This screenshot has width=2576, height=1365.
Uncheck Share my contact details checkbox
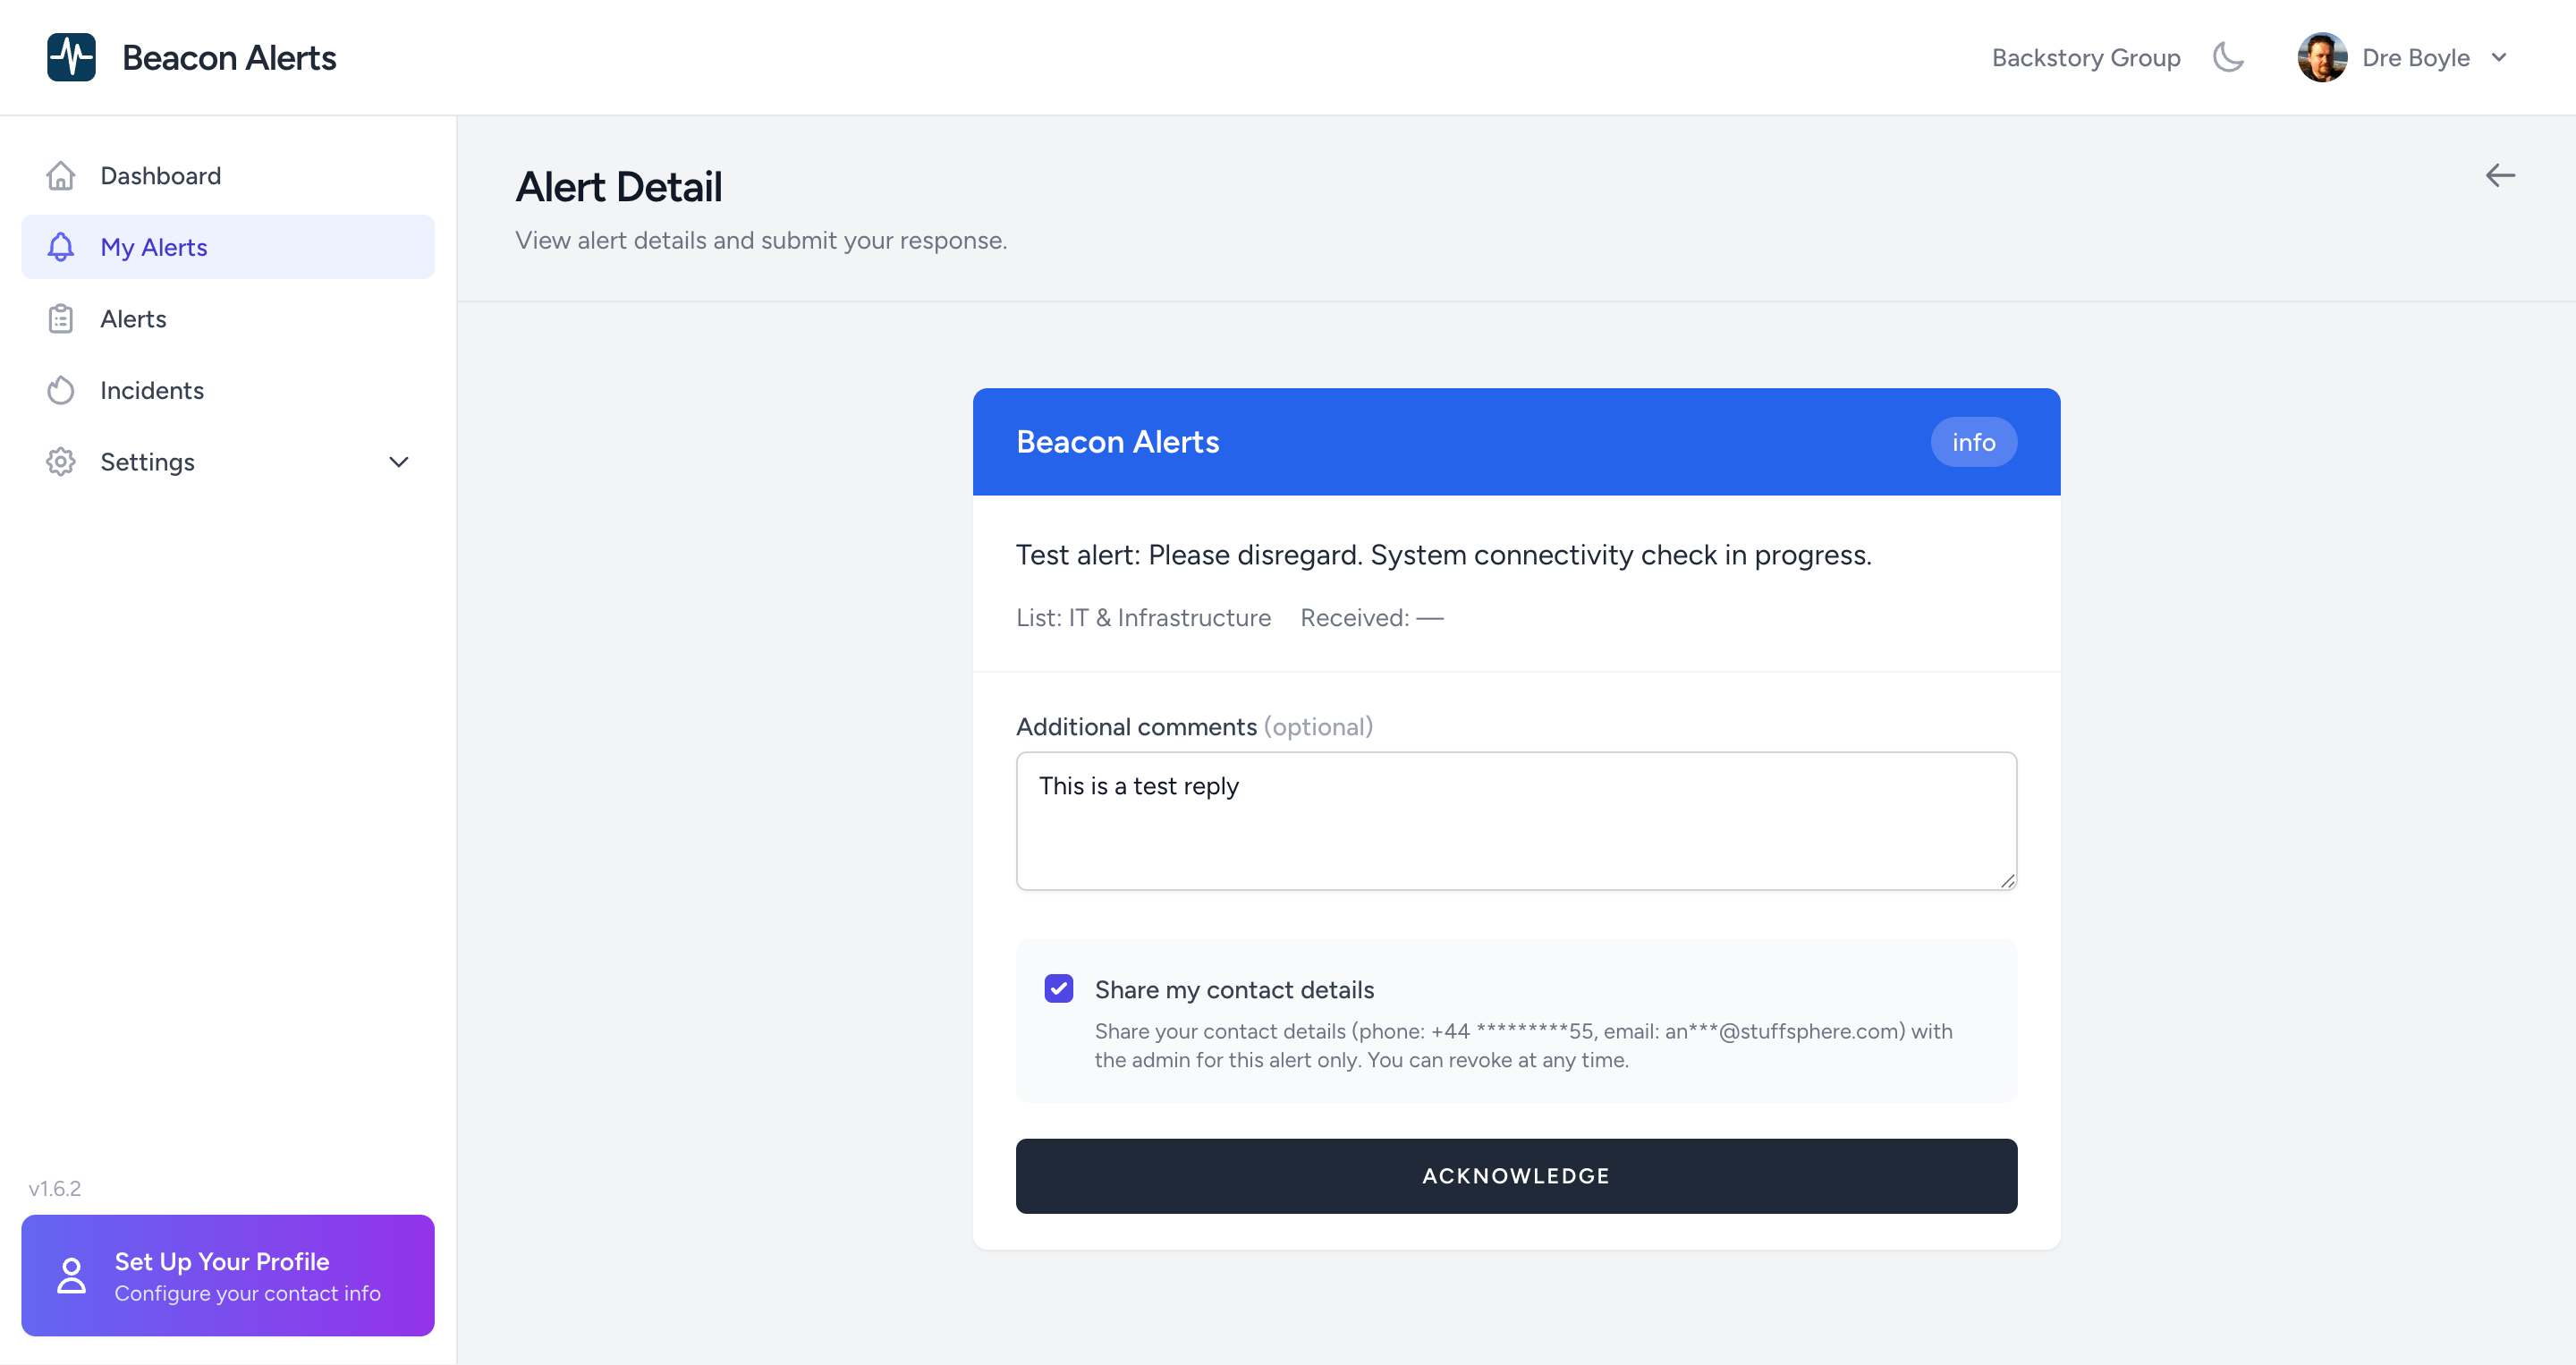1059,989
